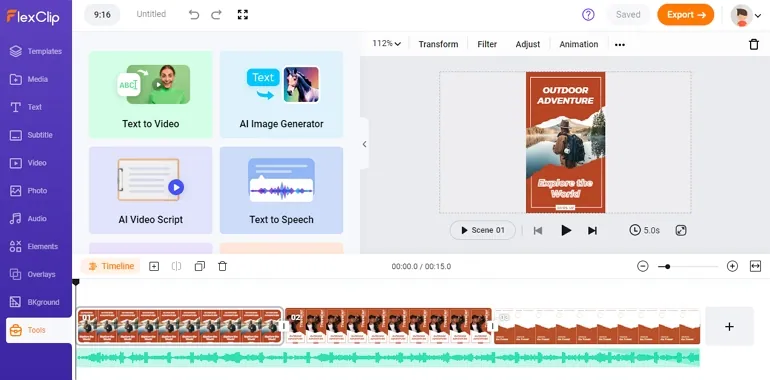Viewport: 770px width, 380px height.
Task: Click the canvas delete trash icon
Action: [x=753, y=45]
